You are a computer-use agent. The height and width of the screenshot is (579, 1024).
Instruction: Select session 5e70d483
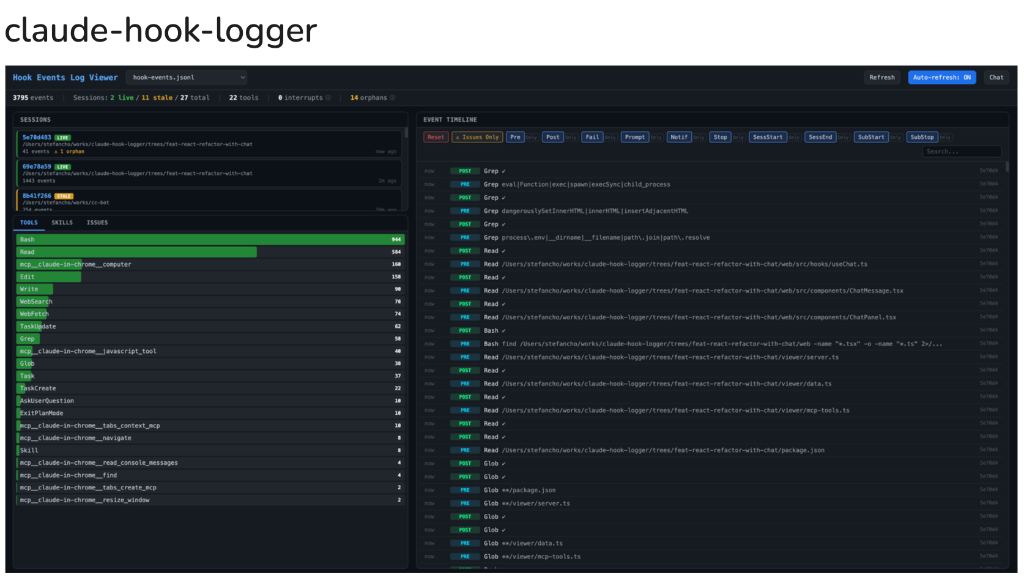pos(209,144)
